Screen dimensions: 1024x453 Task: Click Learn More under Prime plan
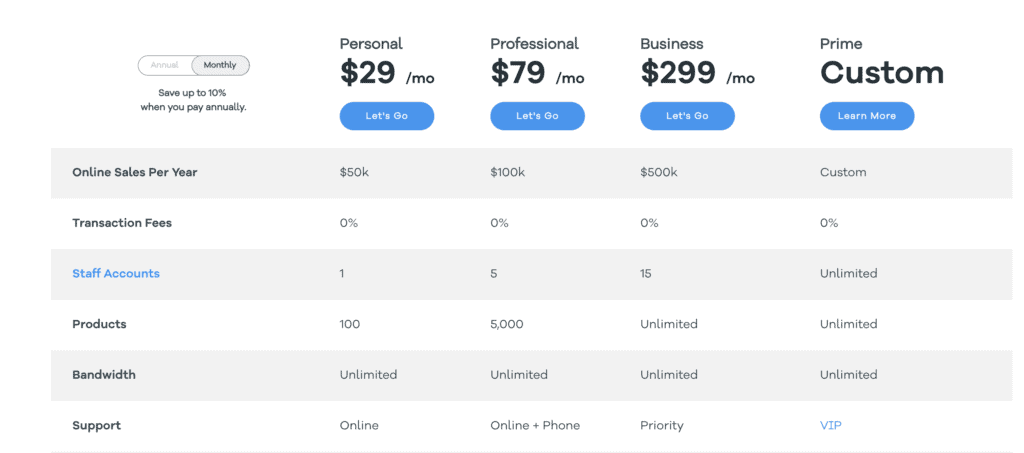(x=867, y=116)
